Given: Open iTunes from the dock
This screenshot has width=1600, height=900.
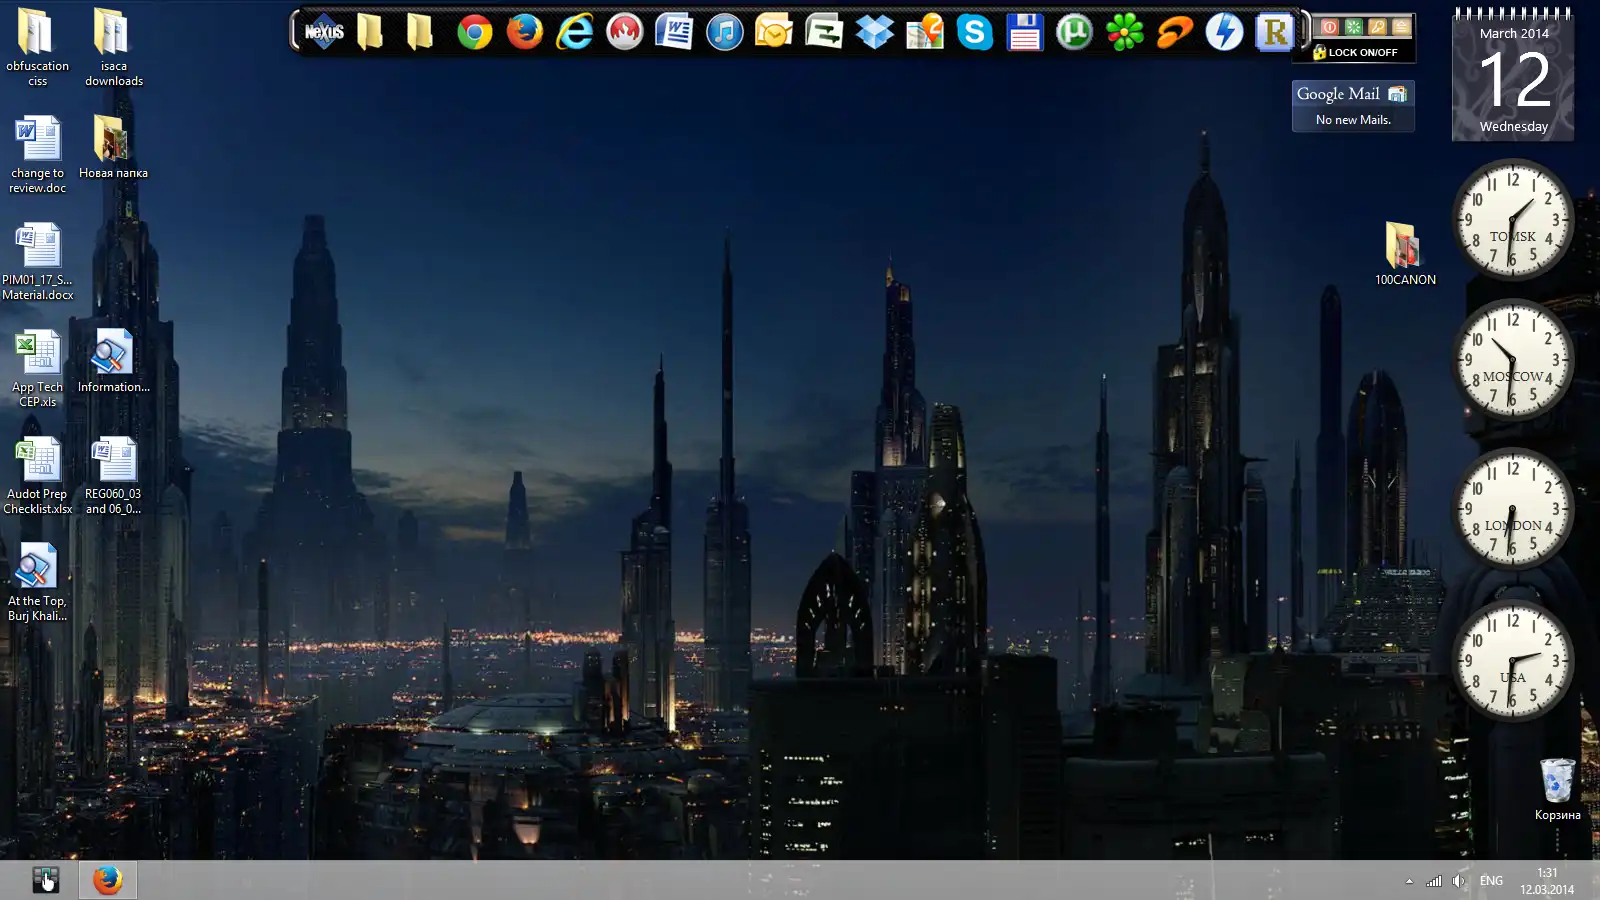Looking at the screenshot, I should click(x=725, y=32).
